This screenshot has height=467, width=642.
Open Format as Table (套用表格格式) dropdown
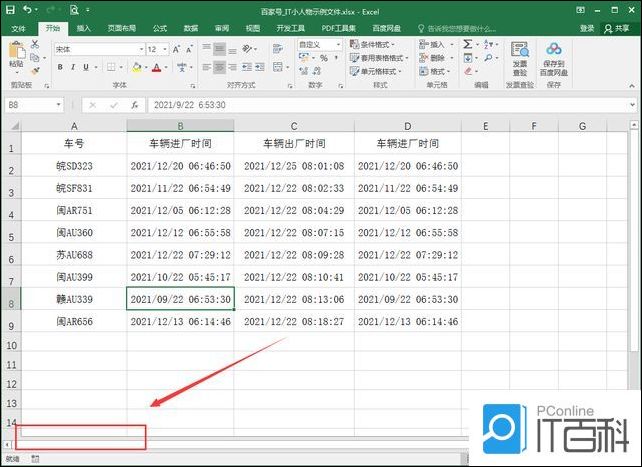click(x=379, y=58)
